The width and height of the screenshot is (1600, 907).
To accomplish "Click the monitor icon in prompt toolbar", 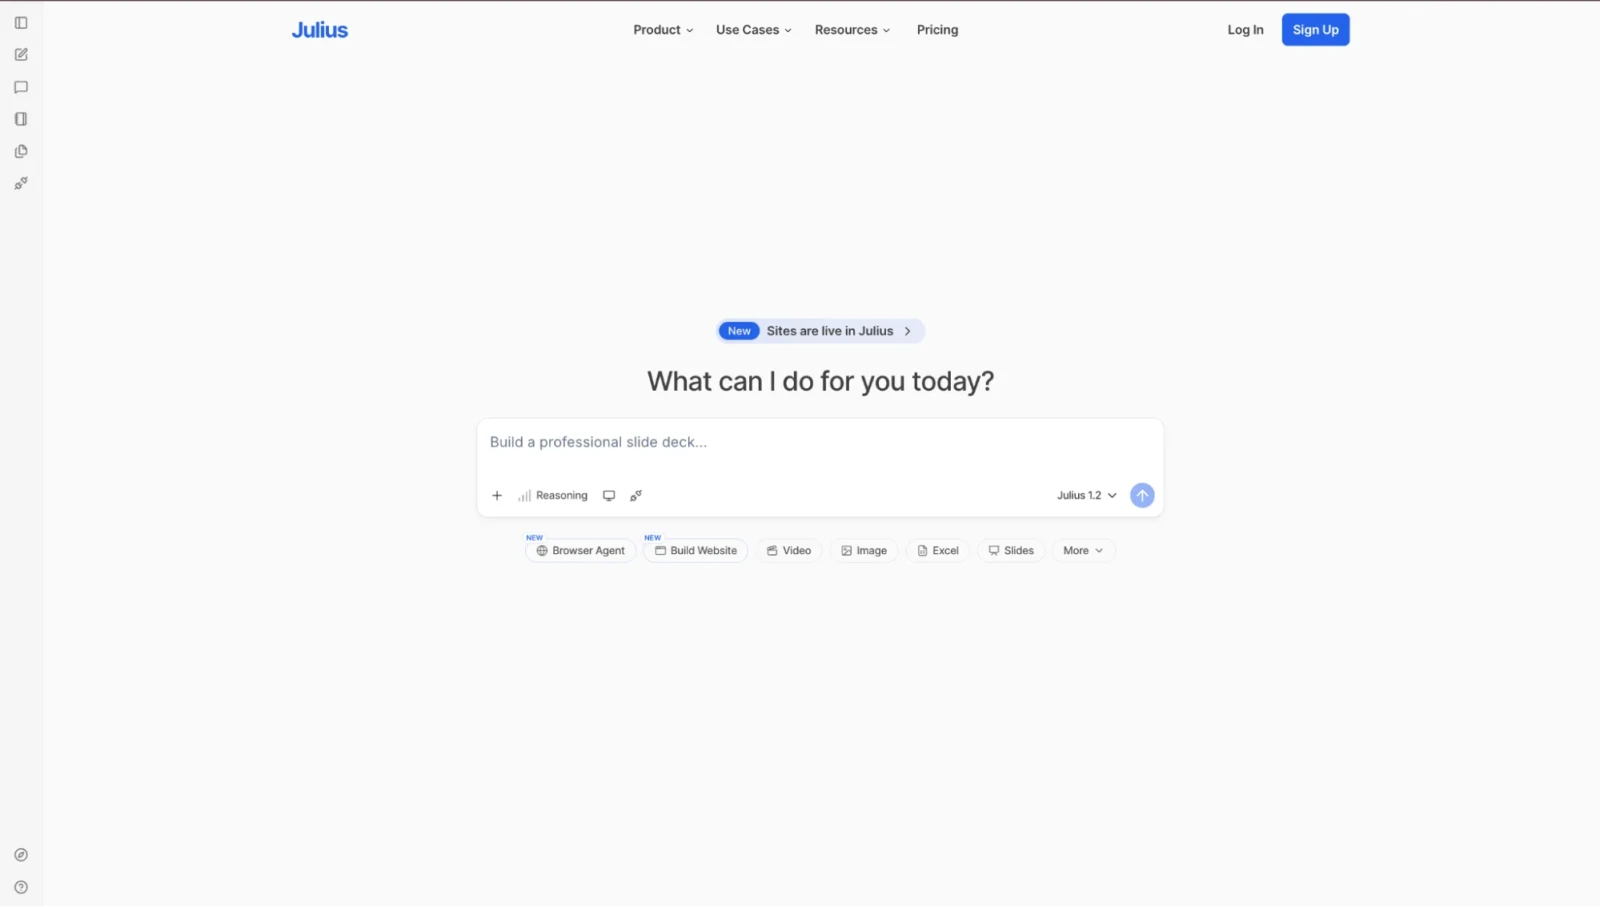I will point(609,496).
